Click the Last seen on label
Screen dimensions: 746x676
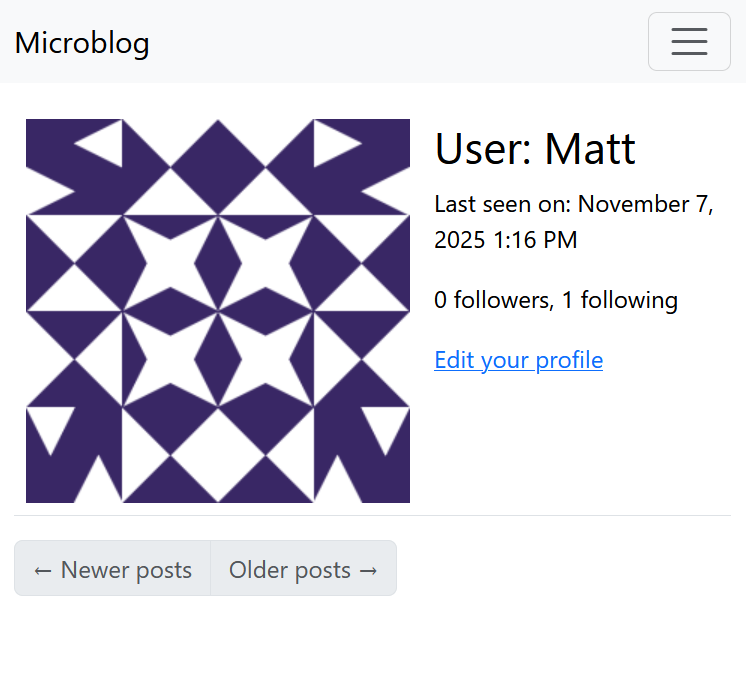pos(502,205)
